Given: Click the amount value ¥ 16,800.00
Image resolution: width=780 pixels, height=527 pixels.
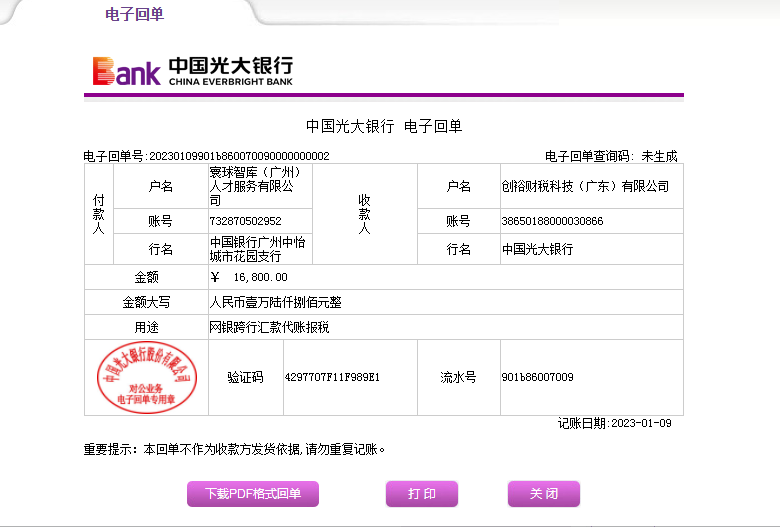Looking at the screenshot, I should click(x=249, y=277).
